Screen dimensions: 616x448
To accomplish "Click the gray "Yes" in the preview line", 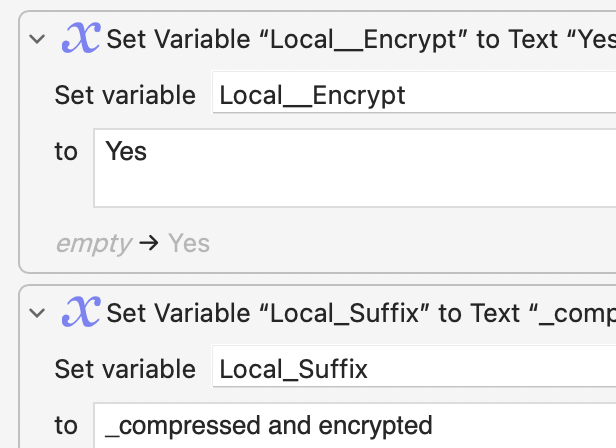I will pos(189,243).
